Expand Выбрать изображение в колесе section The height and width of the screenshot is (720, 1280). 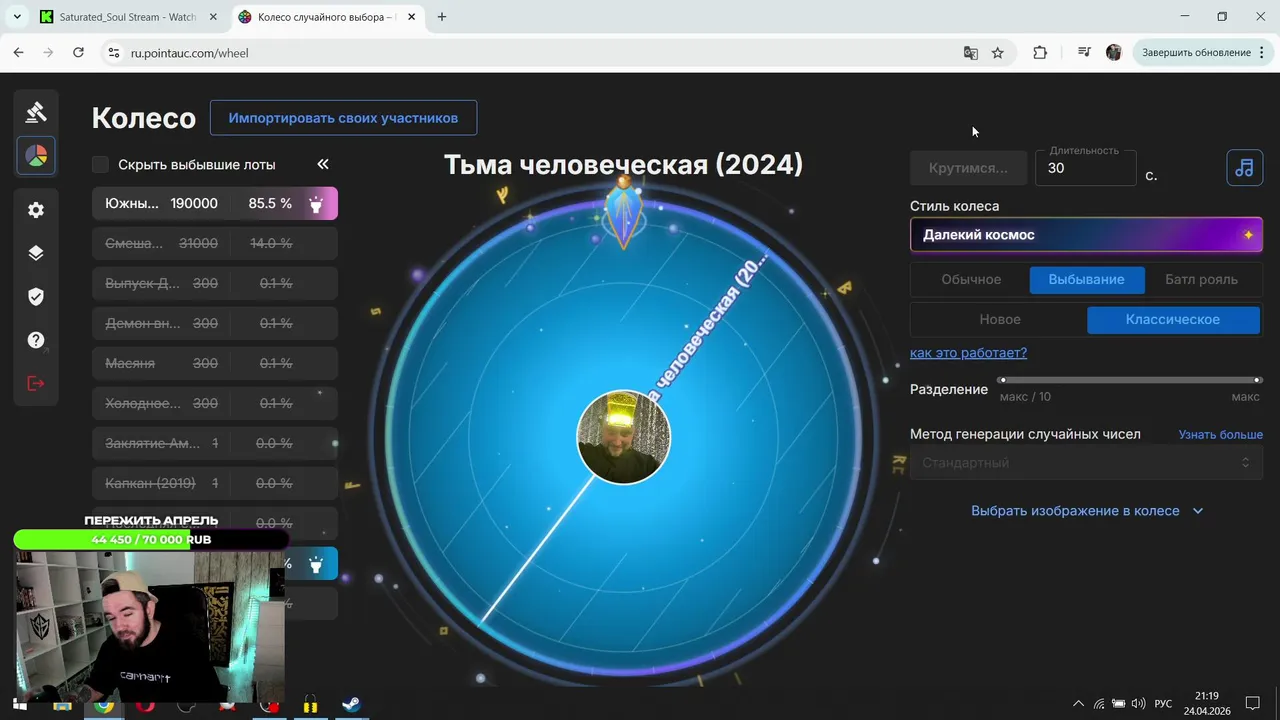click(x=1086, y=511)
